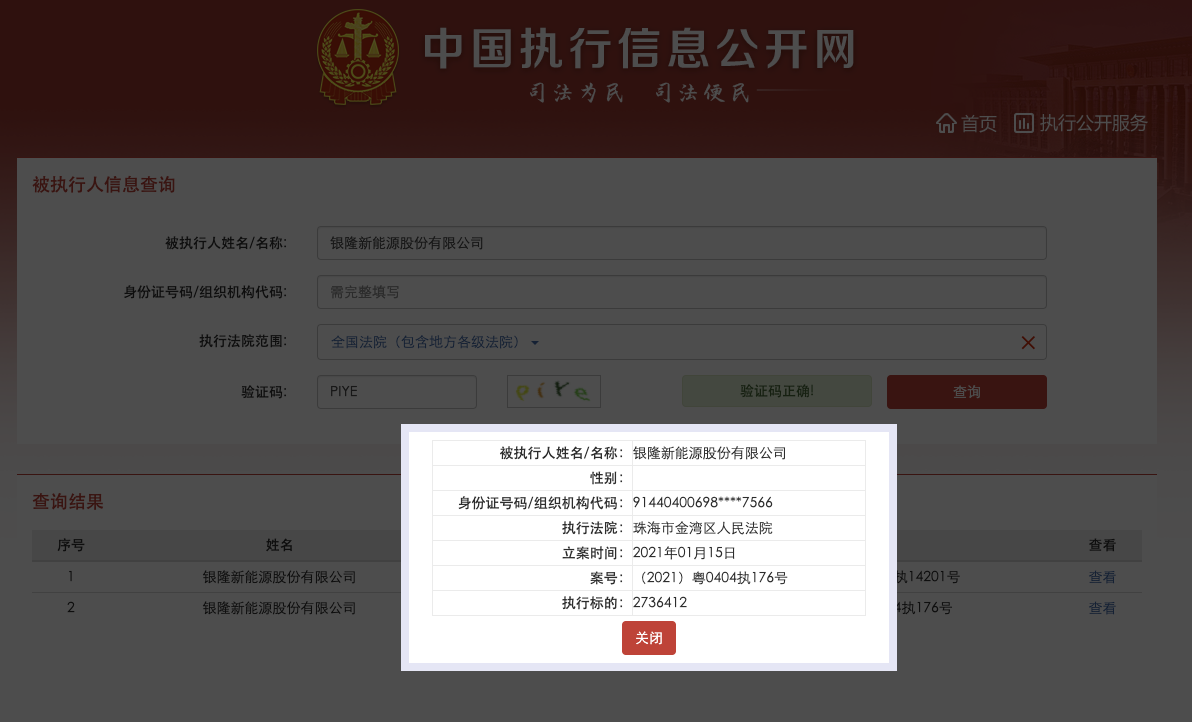Click case number ending 执14201号 in row 1
Viewport: 1192px width, 722px height.
pyautogui.click(x=928, y=577)
